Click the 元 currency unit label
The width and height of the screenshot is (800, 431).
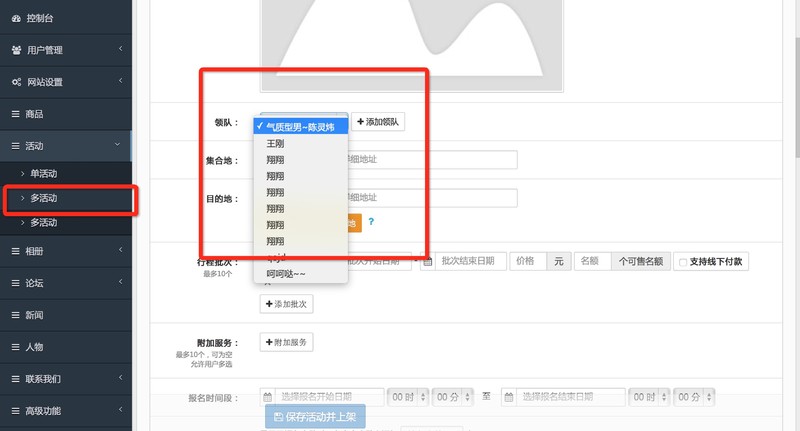tap(559, 261)
